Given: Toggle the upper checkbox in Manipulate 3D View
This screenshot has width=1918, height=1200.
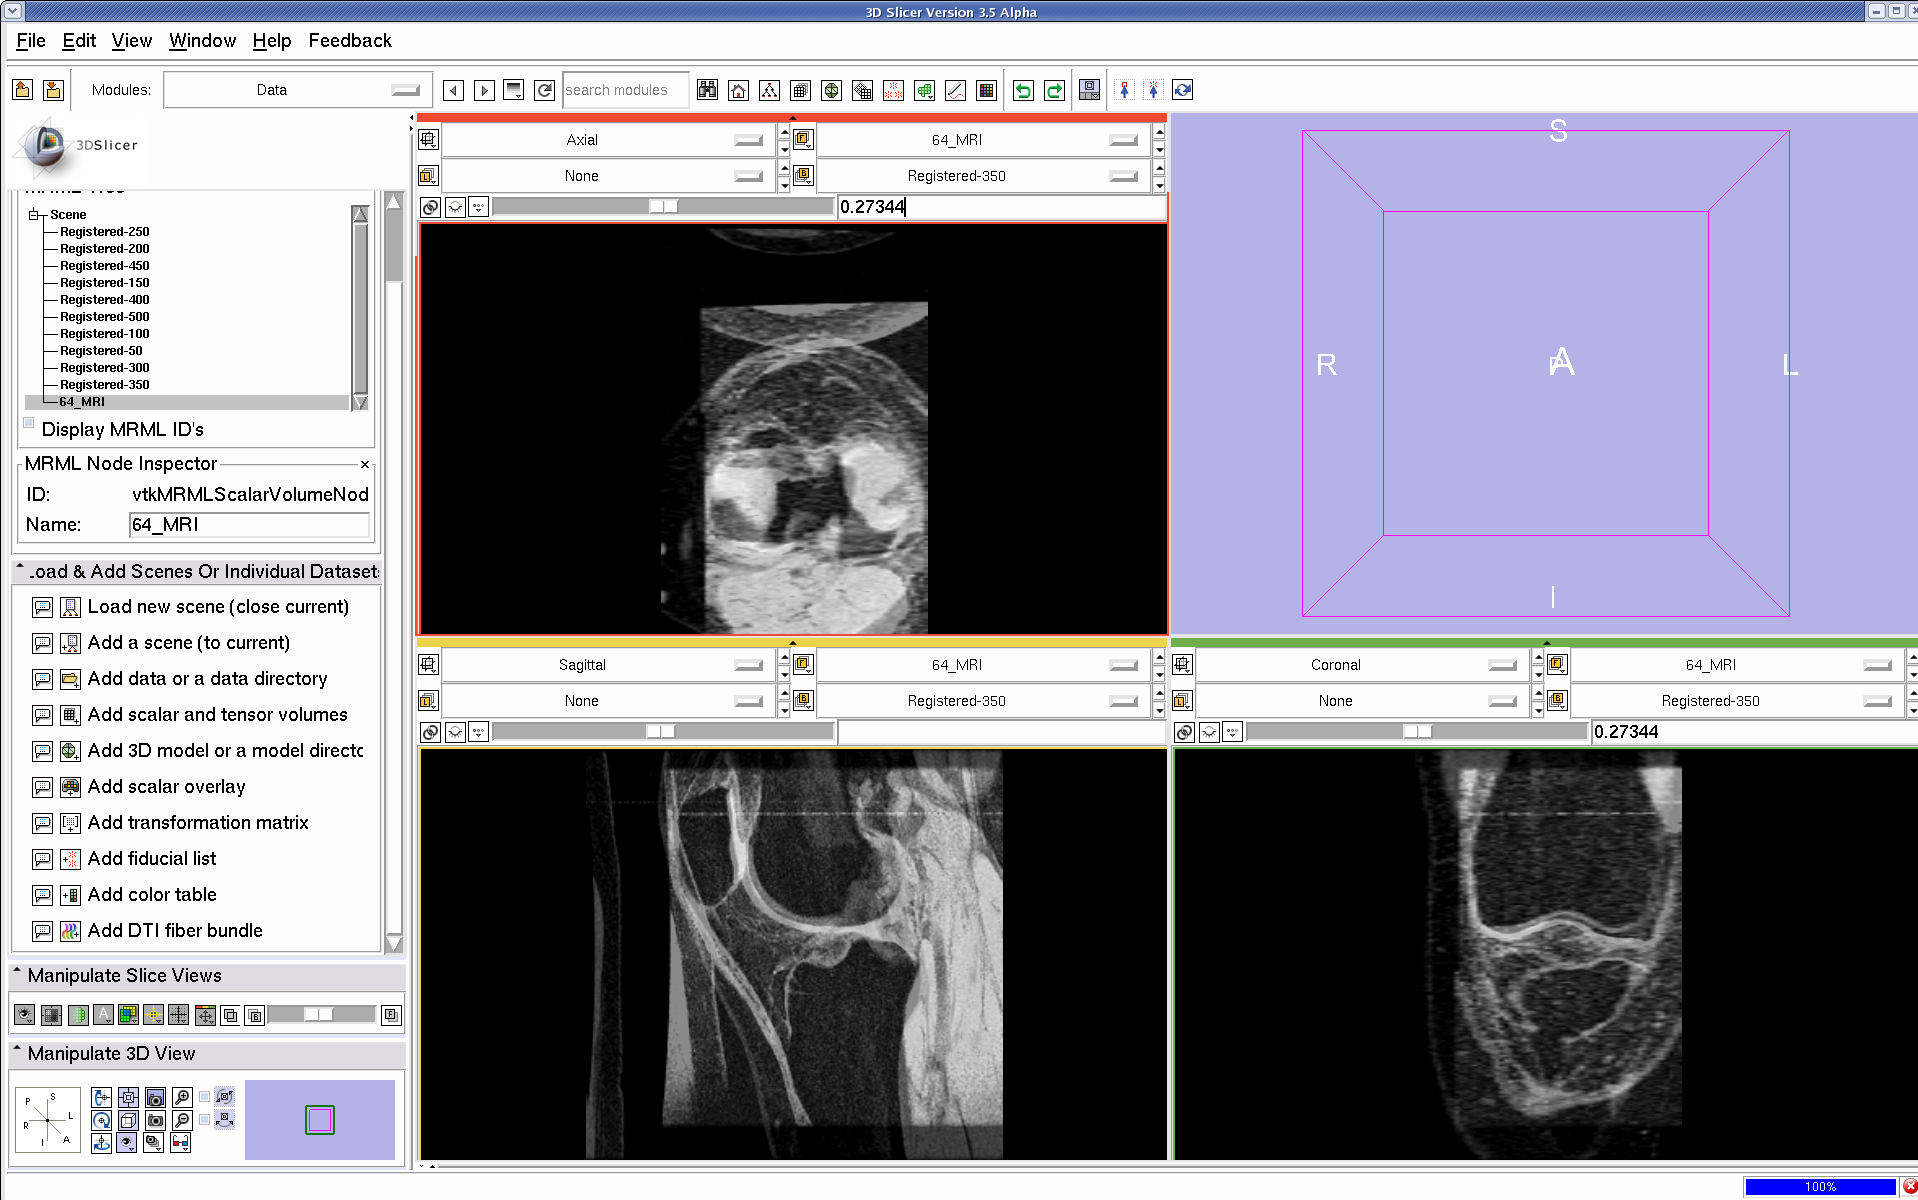Looking at the screenshot, I should [205, 1097].
